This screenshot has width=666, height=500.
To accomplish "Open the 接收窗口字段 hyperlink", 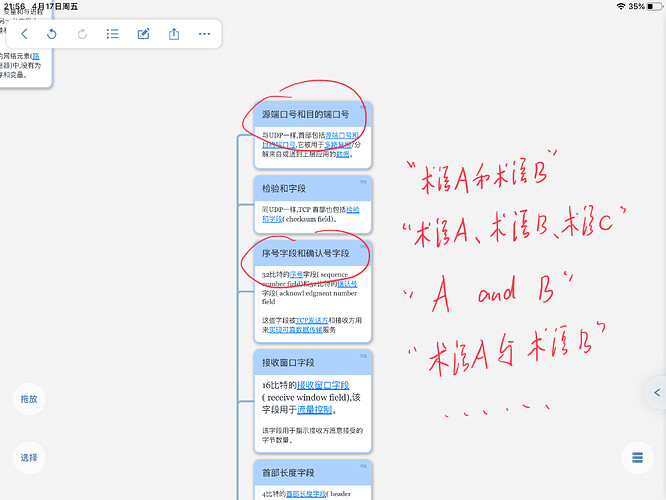I will (x=323, y=385).
